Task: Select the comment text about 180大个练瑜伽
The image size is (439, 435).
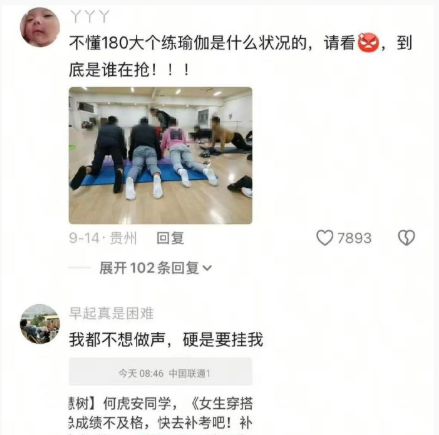Action: (241, 56)
